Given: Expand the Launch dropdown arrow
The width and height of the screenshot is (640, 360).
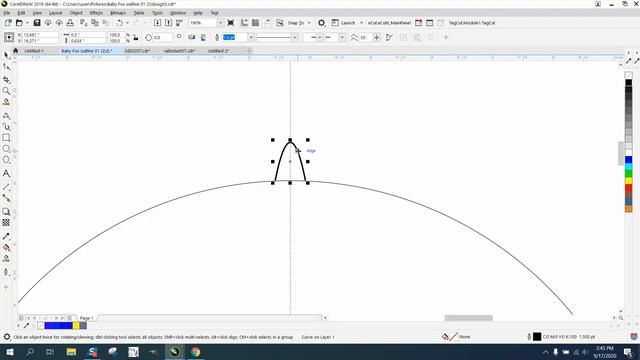Looking at the screenshot, I should pos(361,23).
